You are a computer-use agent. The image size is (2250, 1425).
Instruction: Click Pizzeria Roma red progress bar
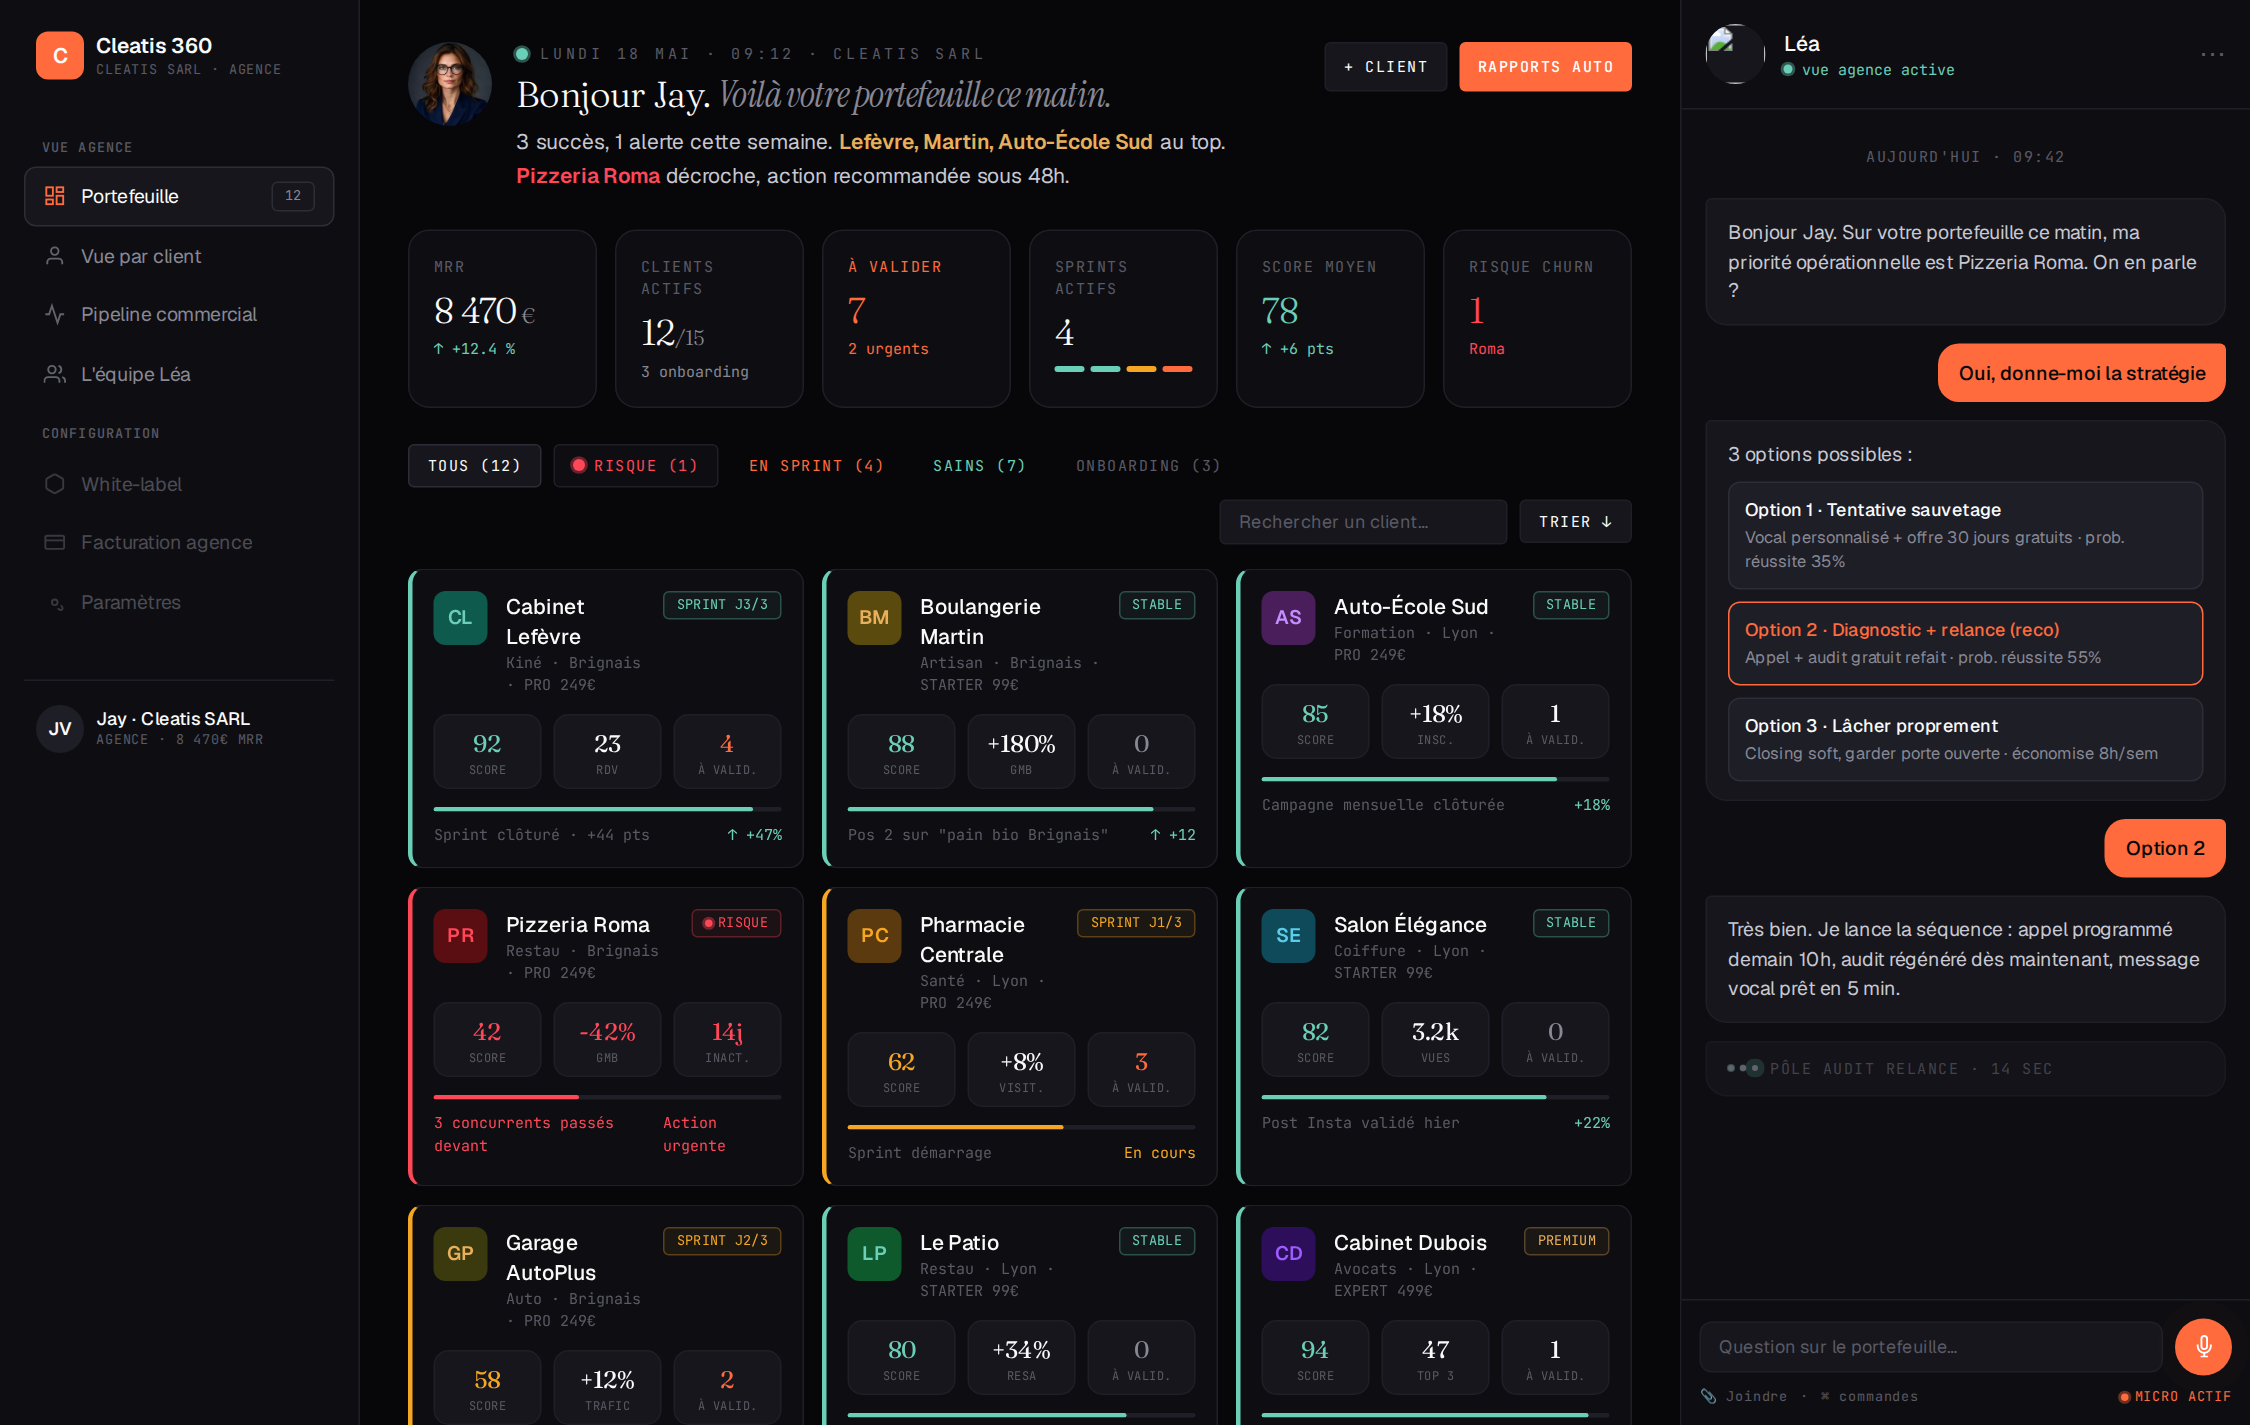click(607, 1096)
